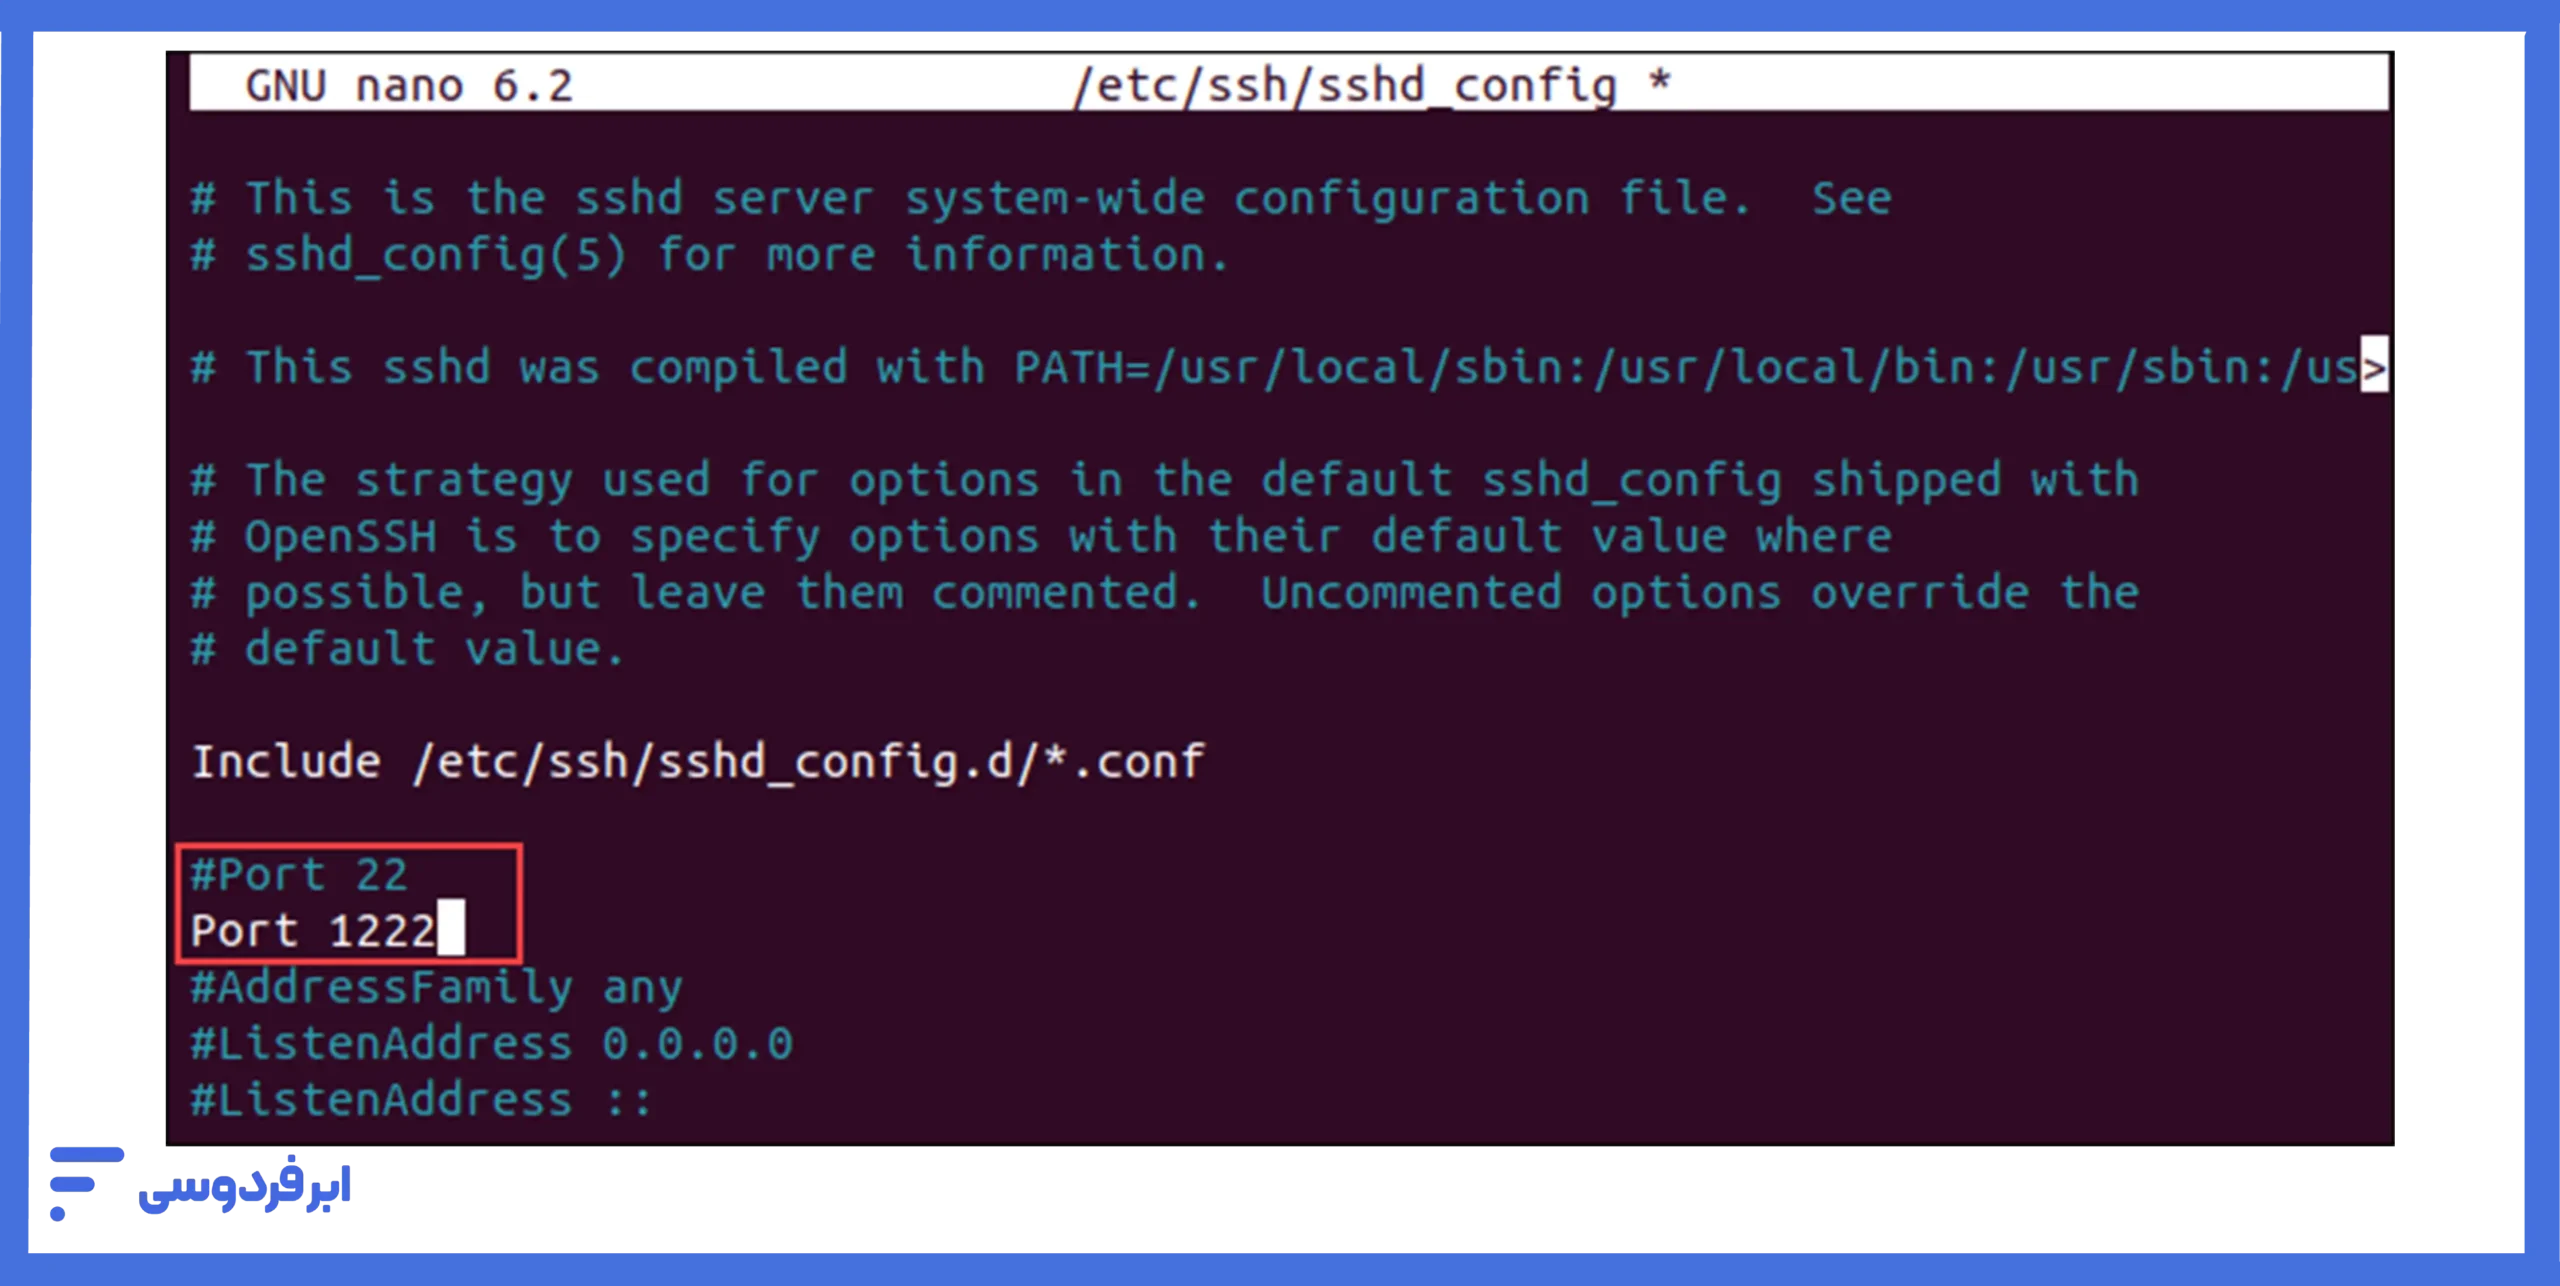
Task: Click the Persian brand name text
Action: (x=245, y=1188)
